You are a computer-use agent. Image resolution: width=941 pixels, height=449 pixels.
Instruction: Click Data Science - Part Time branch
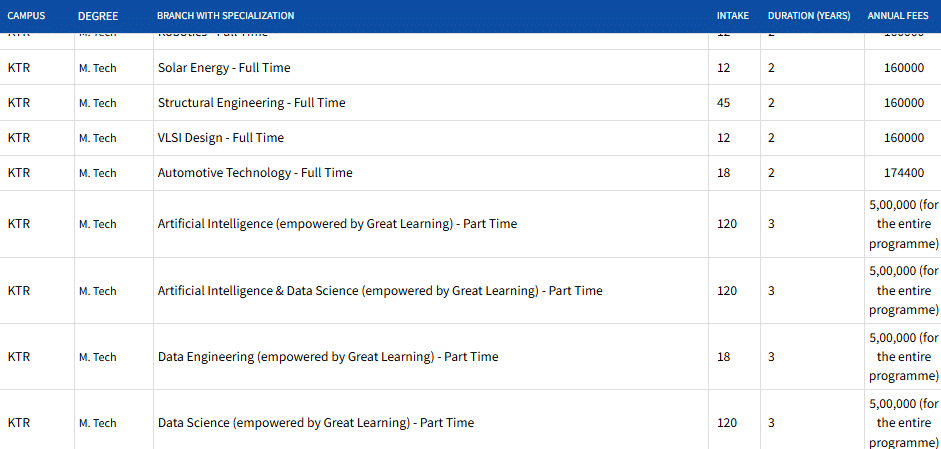click(x=316, y=423)
